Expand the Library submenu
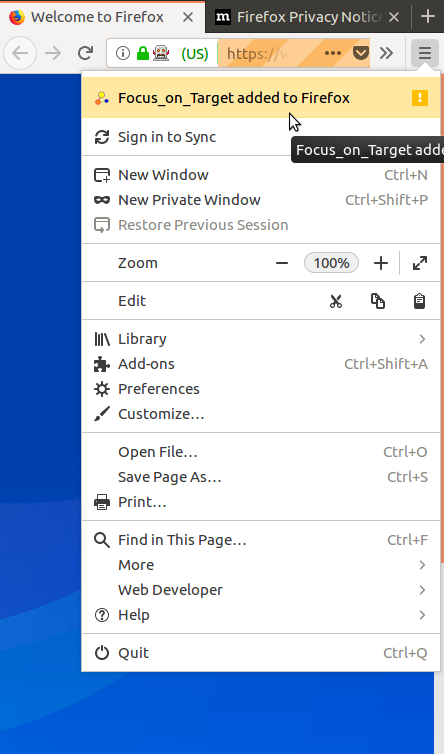The height and width of the screenshot is (754, 444). [261, 339]
